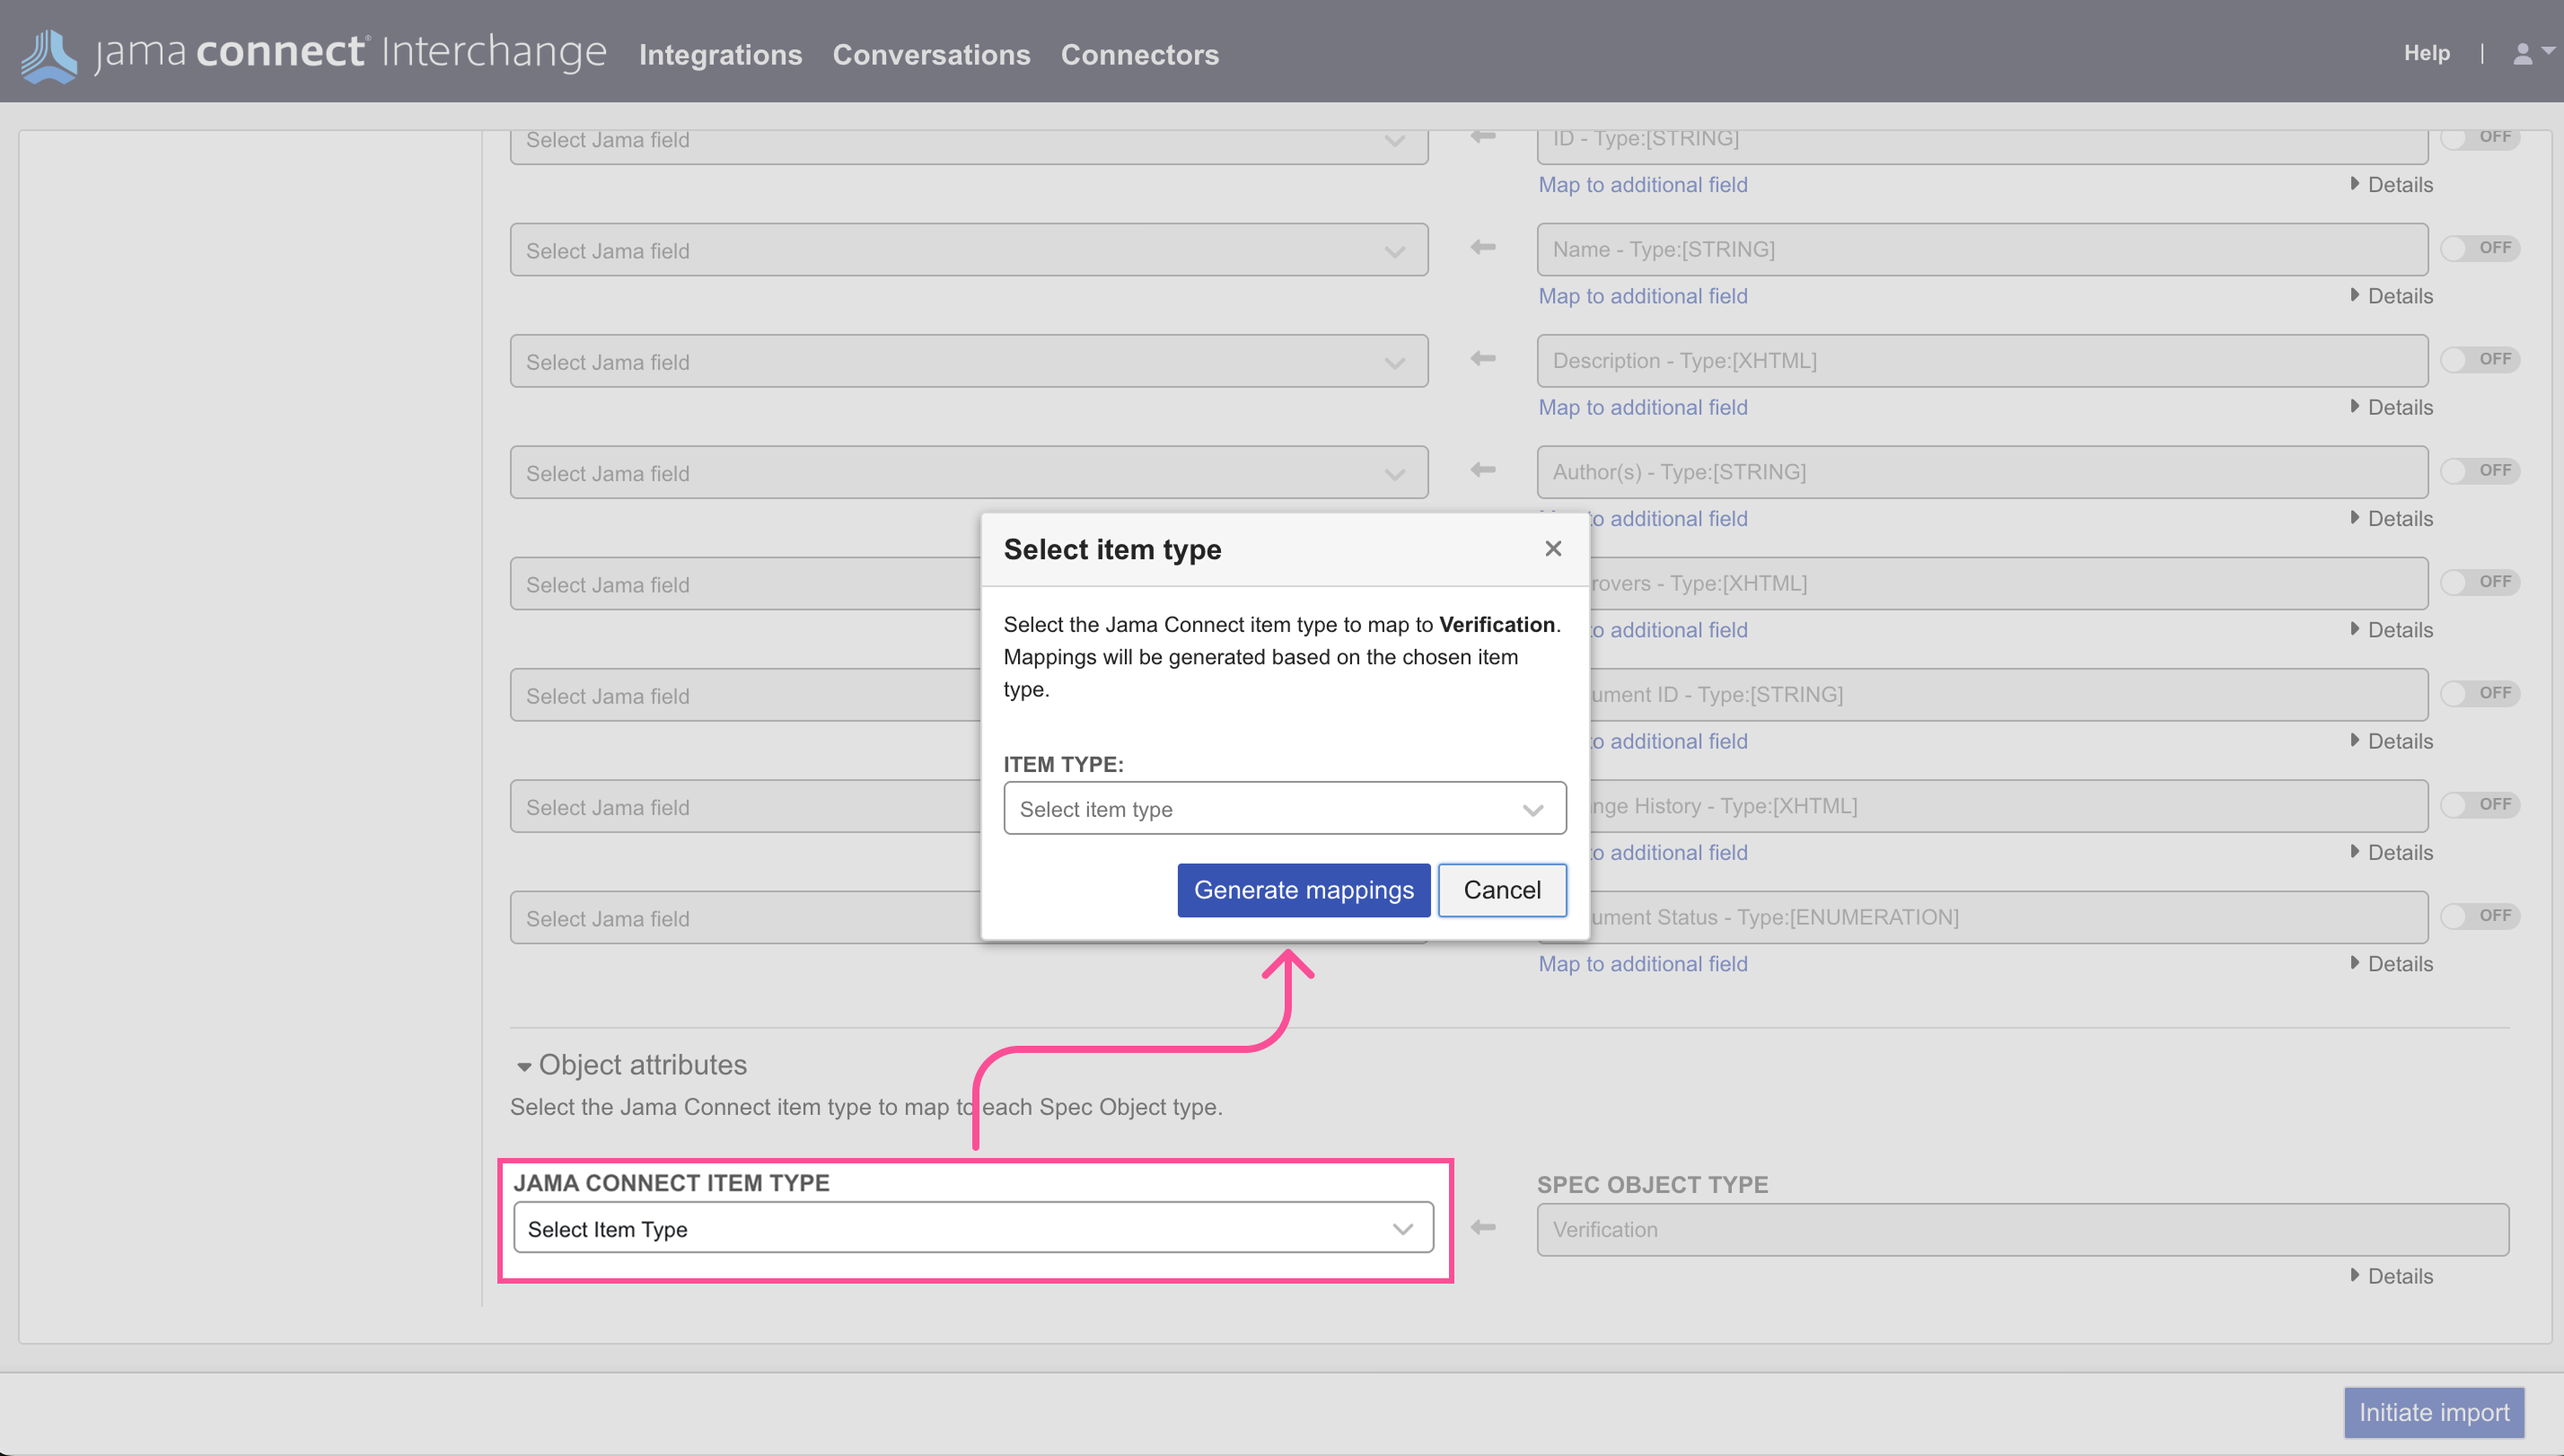This screenshot has width=2564, height=1456.
Task: Open the Connectors menu
Action: 1139,55
